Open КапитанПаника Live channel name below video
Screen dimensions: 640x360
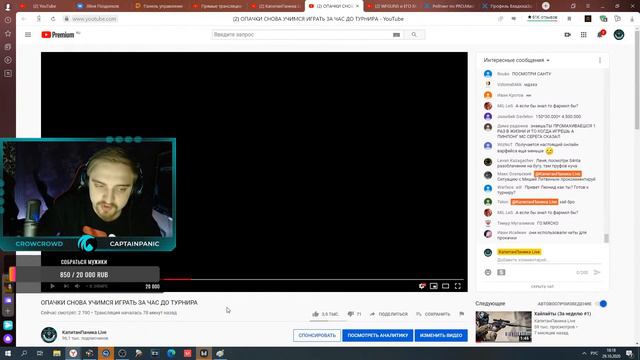[84, 332]
